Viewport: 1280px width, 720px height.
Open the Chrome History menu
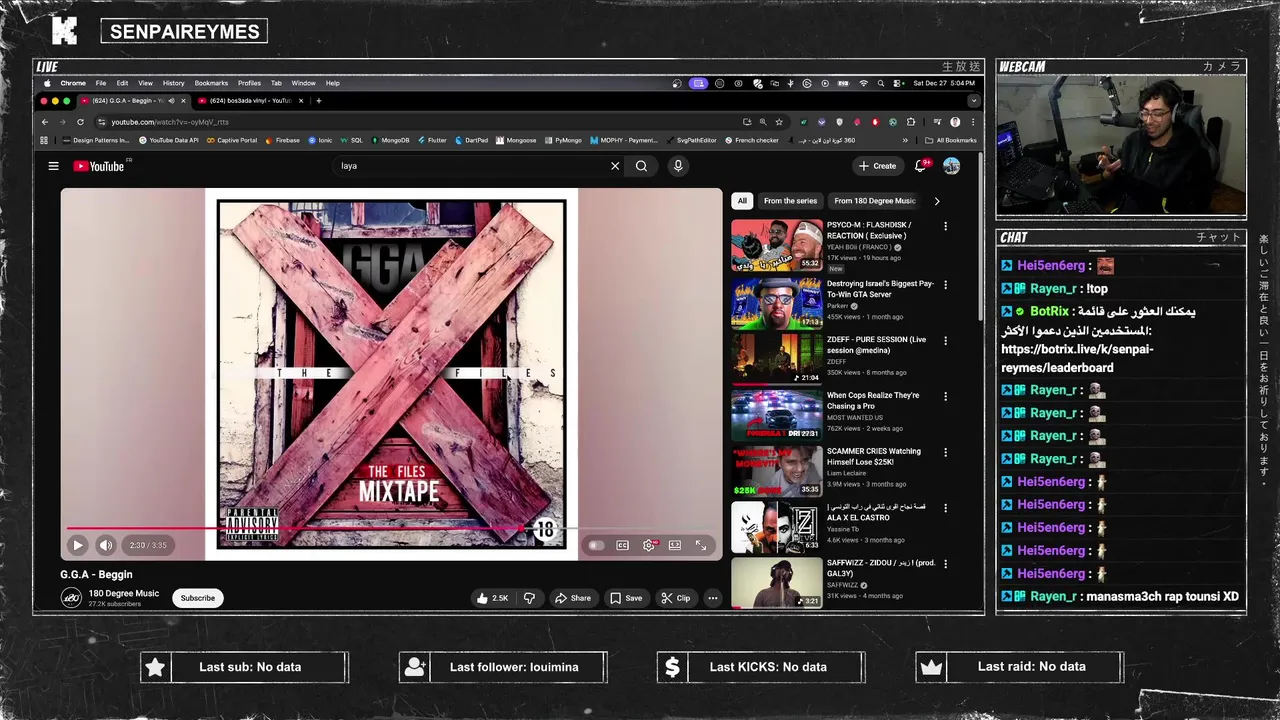tap(173, 83)
